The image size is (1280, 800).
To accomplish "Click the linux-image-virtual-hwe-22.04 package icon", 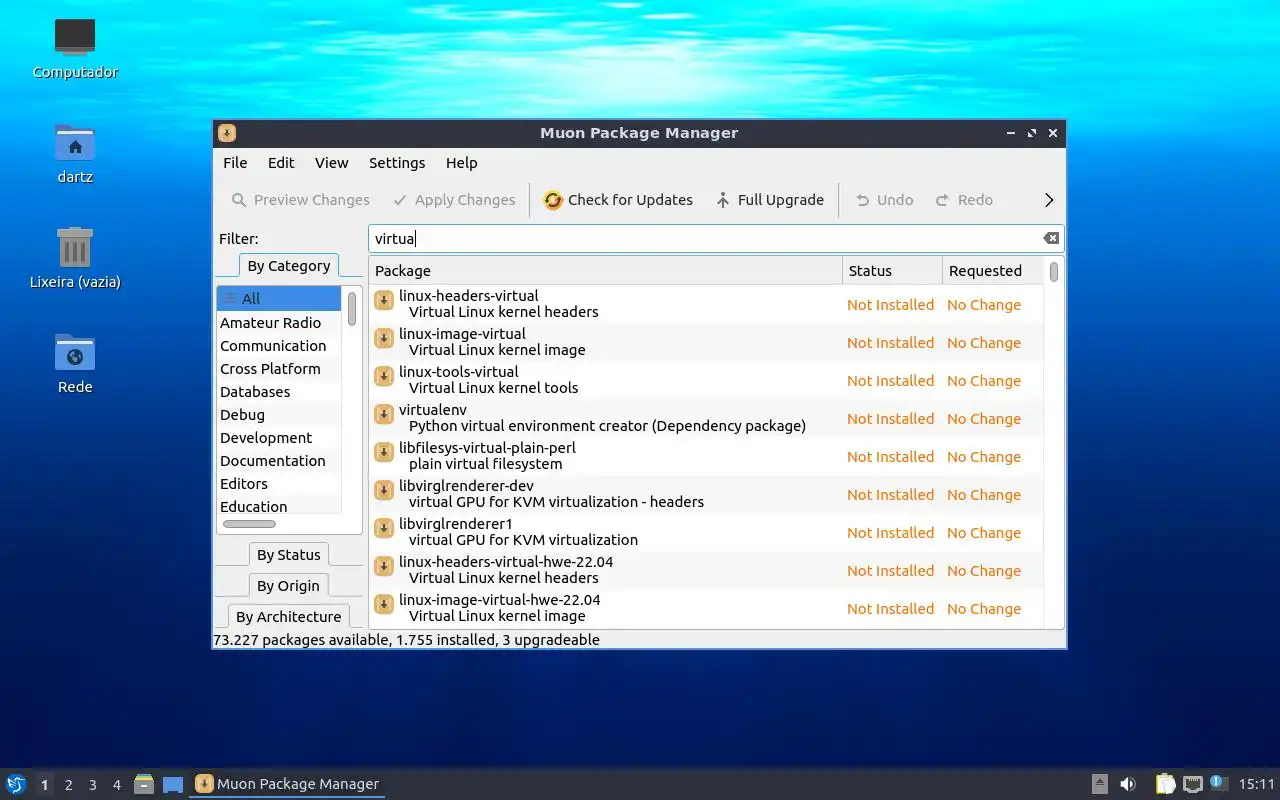I will [x=384, y=604].
